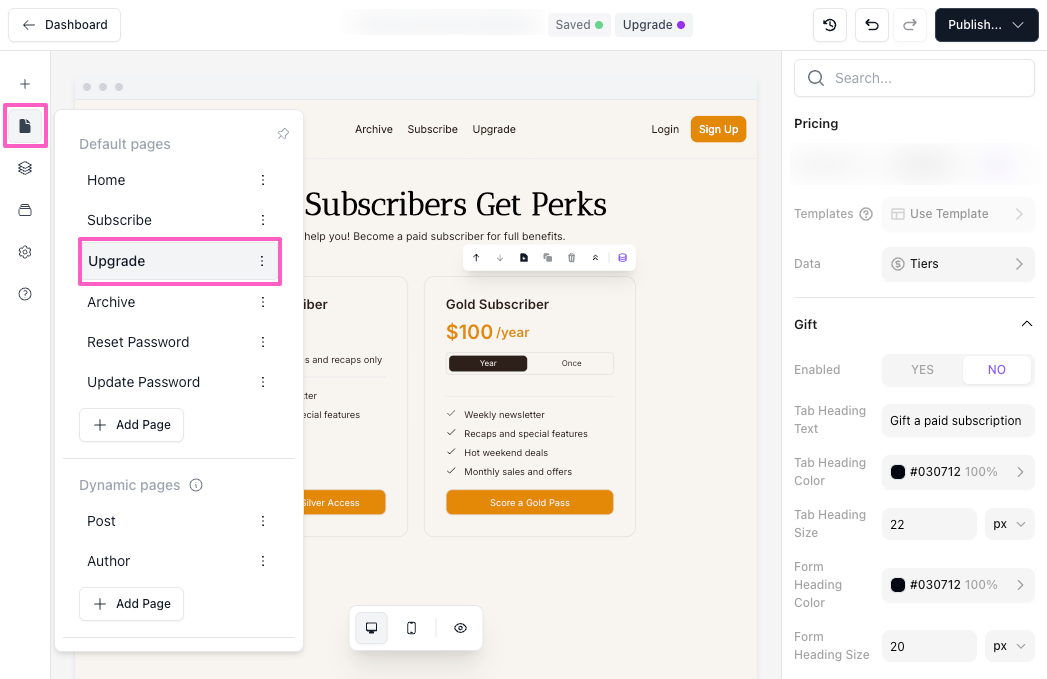Set Gift Enabled to YES
Image resolution: width=1047 pixels, height=679 pixels.
(x=922, y=370)
